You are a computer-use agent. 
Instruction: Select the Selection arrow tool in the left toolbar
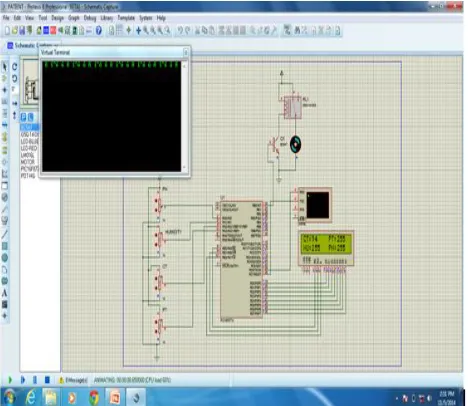point(5,67)
